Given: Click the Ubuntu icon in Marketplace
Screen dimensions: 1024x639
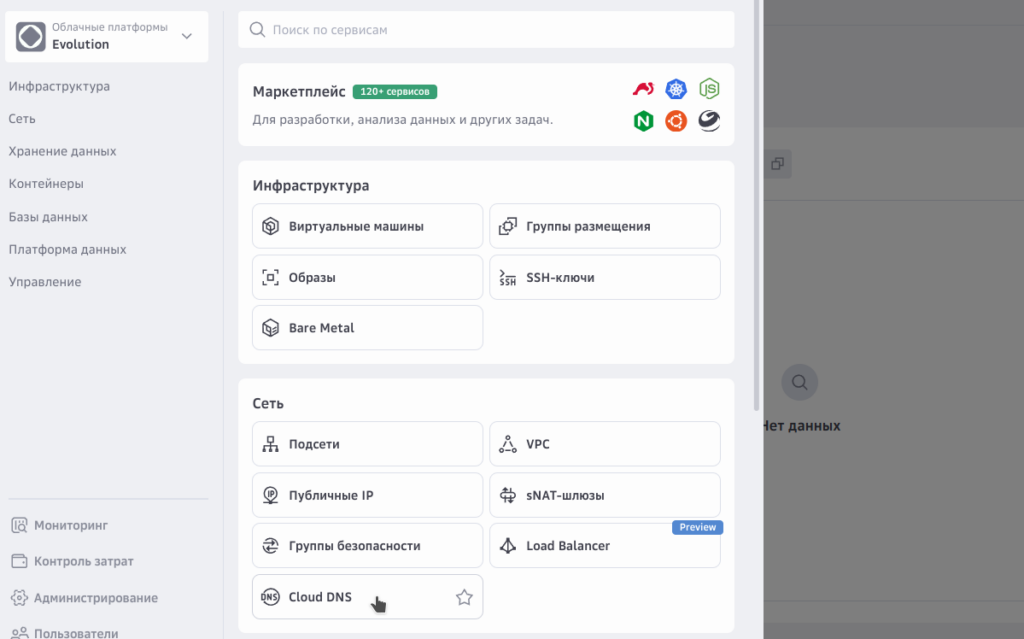Looking at the screenshot, I should coord(676,121).
